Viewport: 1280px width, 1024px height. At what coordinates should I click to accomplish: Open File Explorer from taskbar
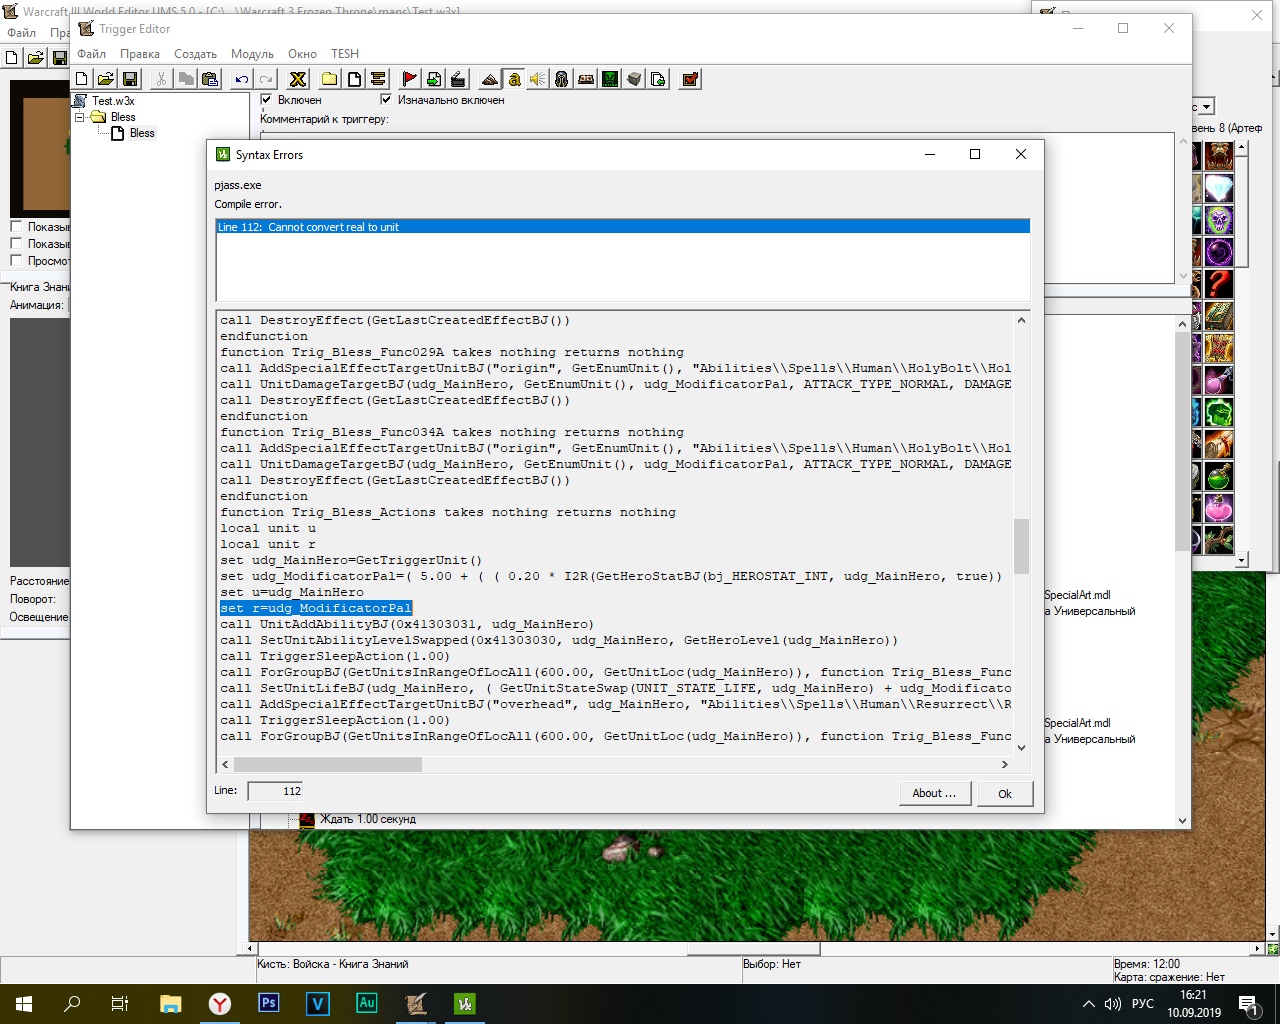click(170, 1004)
